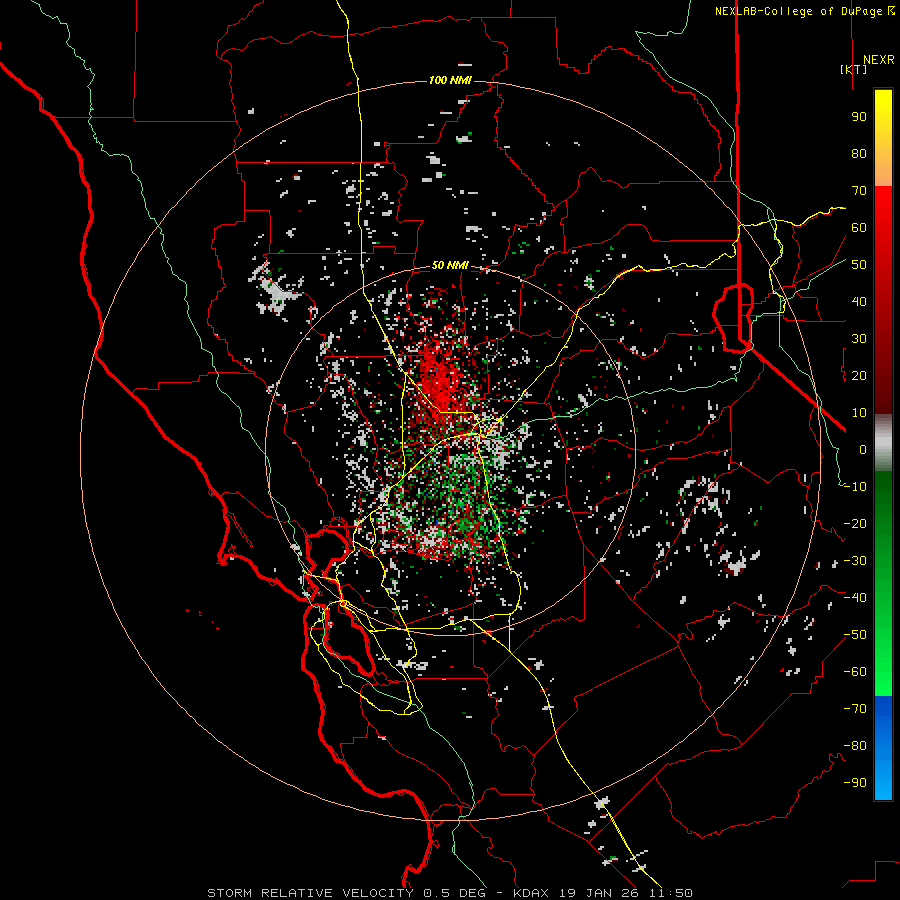This screenshot has height=900, width=900.
Task: Click the -80 value on the velocity scale
Action: pyautogui.click(x=855, y=746)
